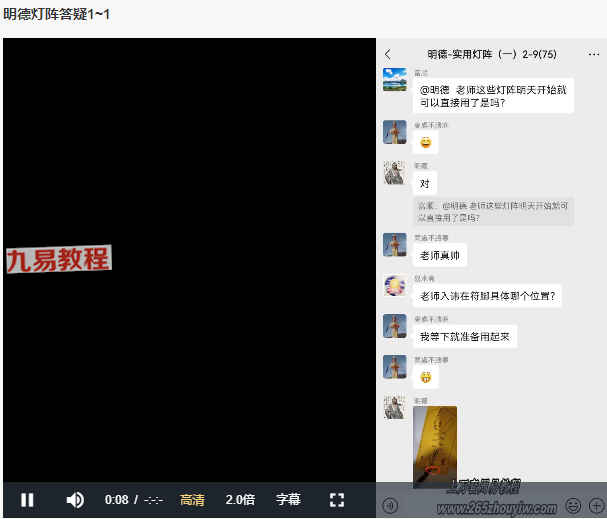Open the 高清 quality selector
The image size is (607, 519).
192,500
